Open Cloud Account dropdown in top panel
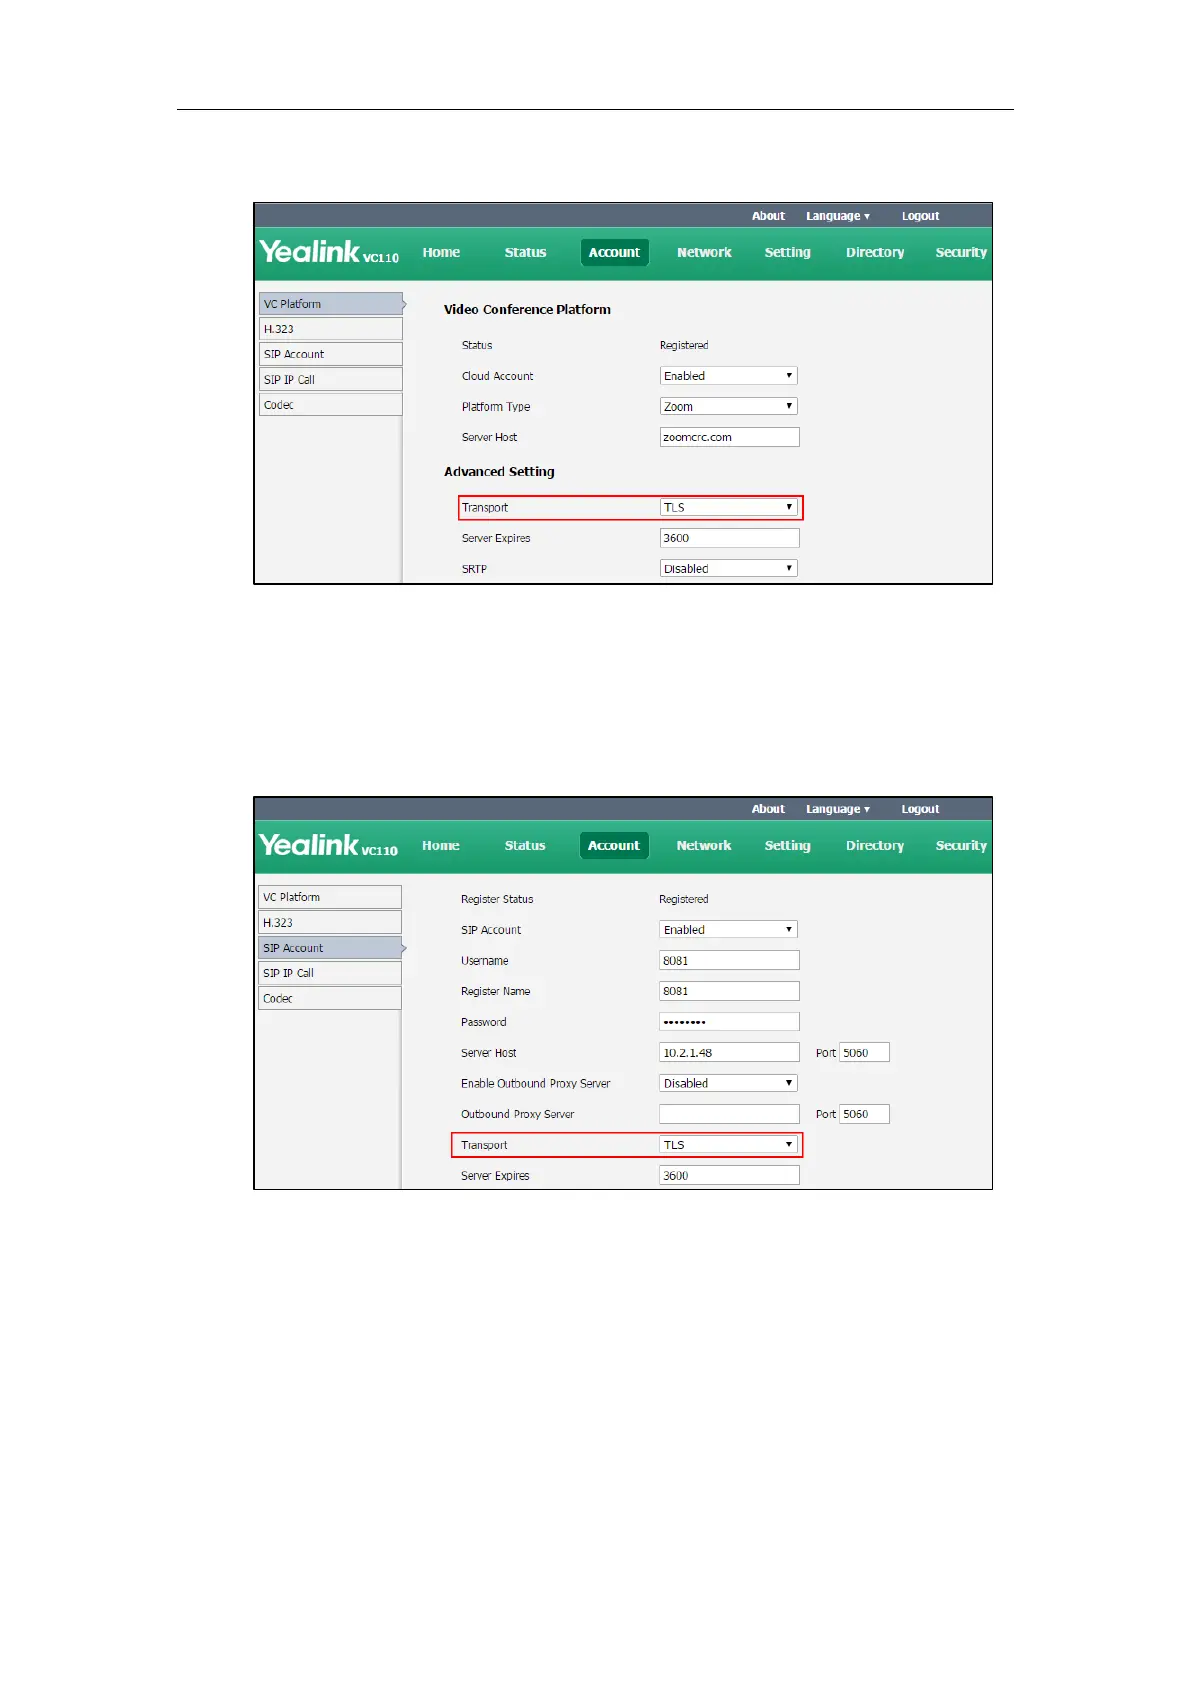 coord(729,376)
